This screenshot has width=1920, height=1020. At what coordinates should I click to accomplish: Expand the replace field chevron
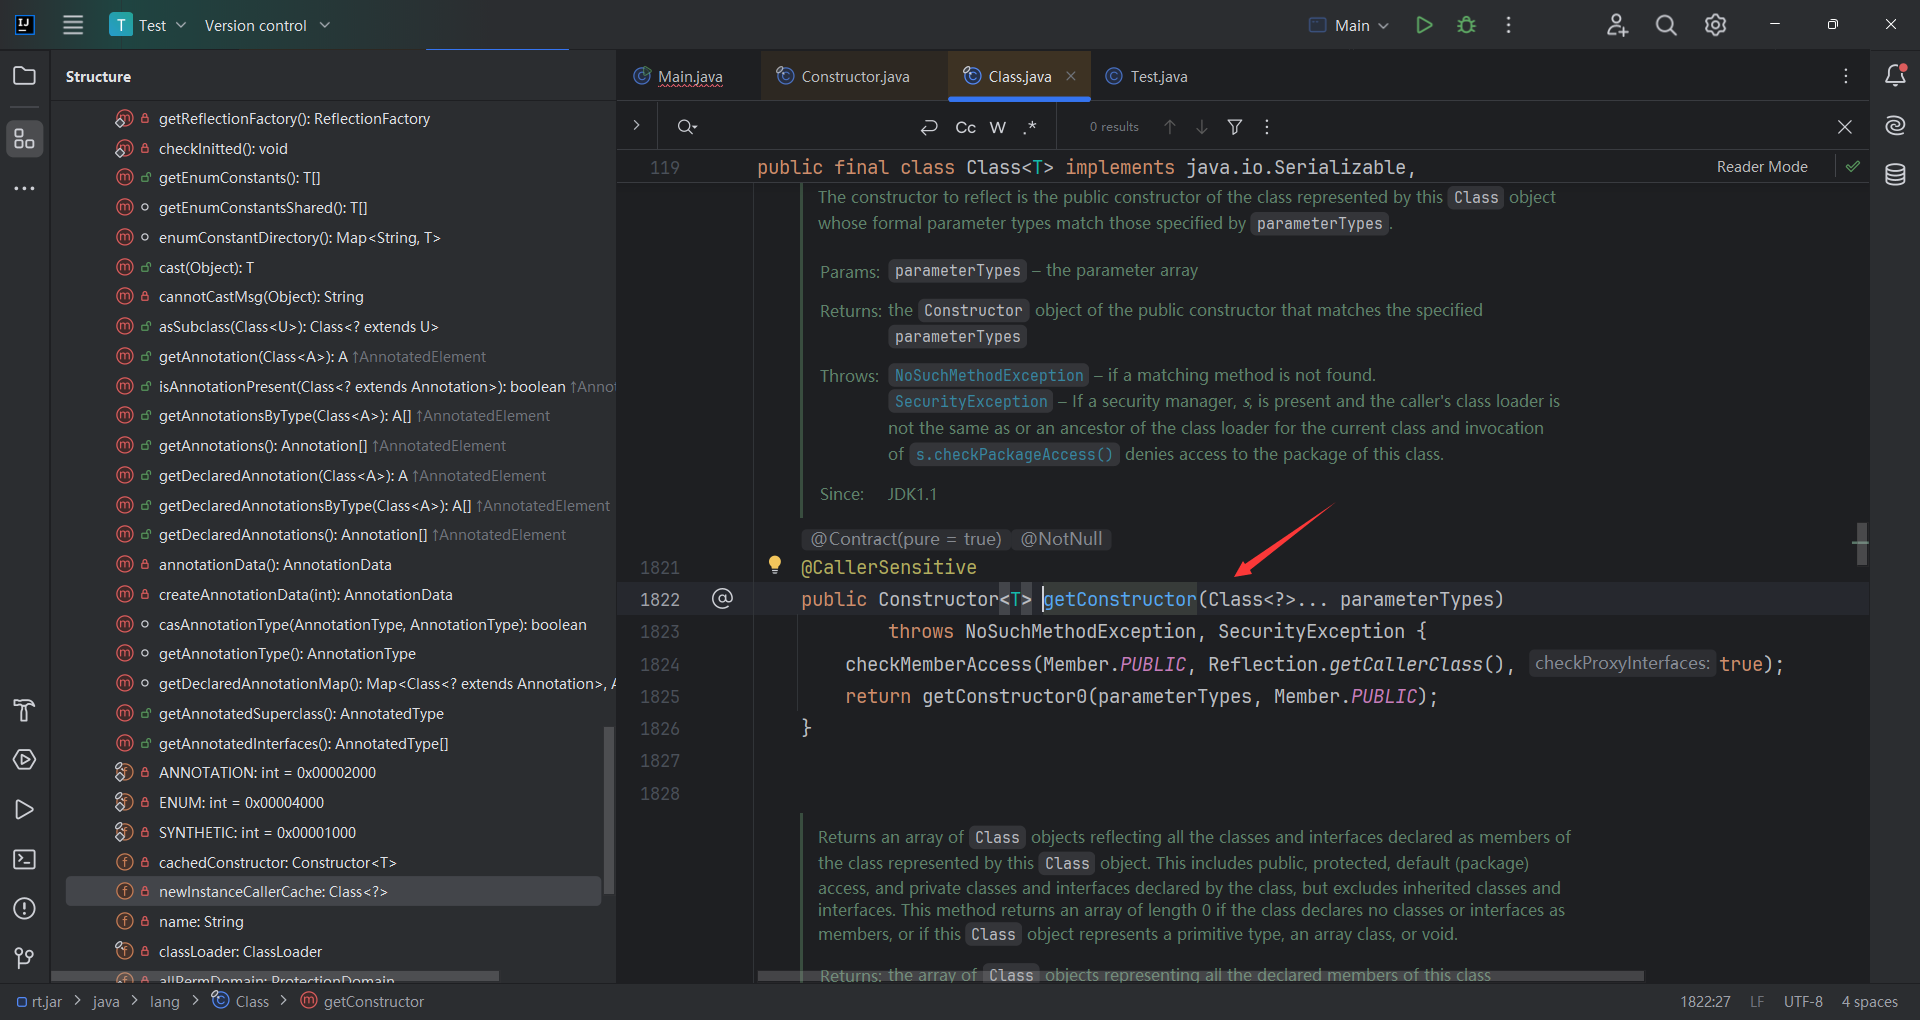(x=636, y=126)
